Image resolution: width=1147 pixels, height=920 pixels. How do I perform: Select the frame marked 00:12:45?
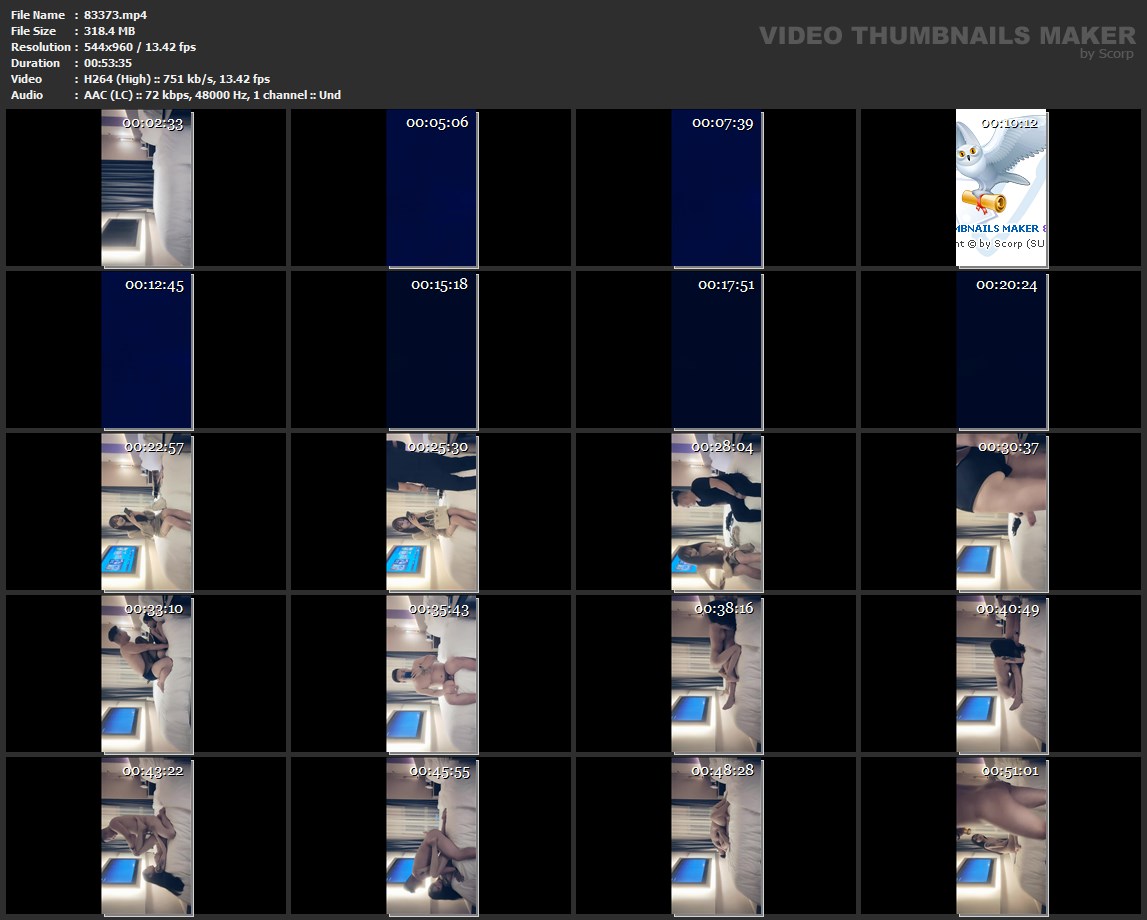coord(147,350)
